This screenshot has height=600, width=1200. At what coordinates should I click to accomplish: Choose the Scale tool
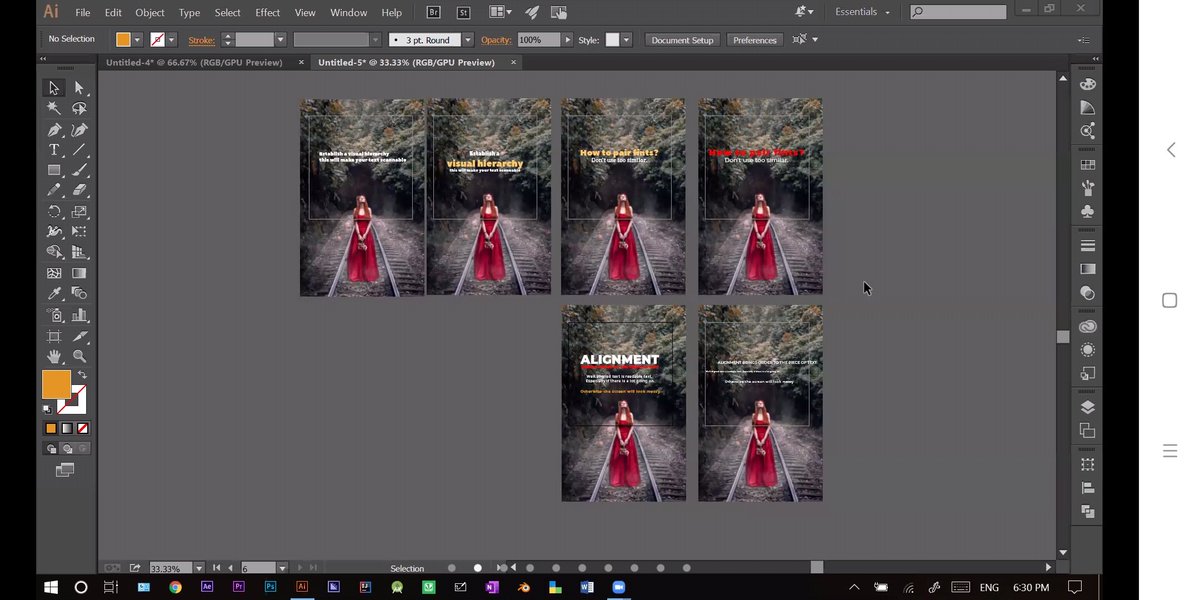pos(79,211)
